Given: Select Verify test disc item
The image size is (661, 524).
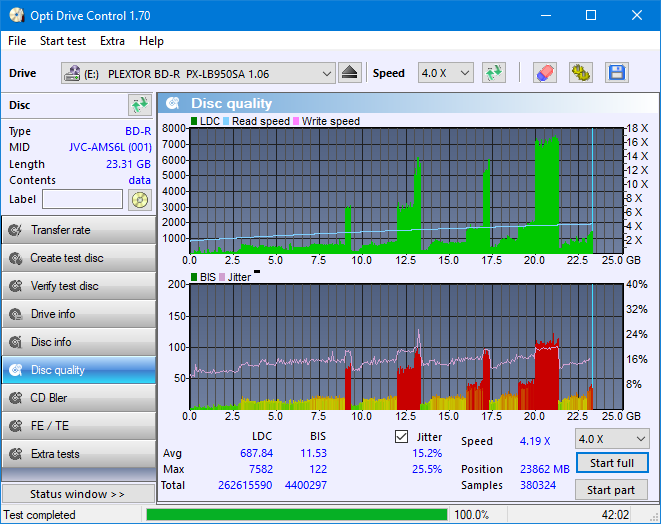Looking at the screenshot, I should [x=79, y=286].
